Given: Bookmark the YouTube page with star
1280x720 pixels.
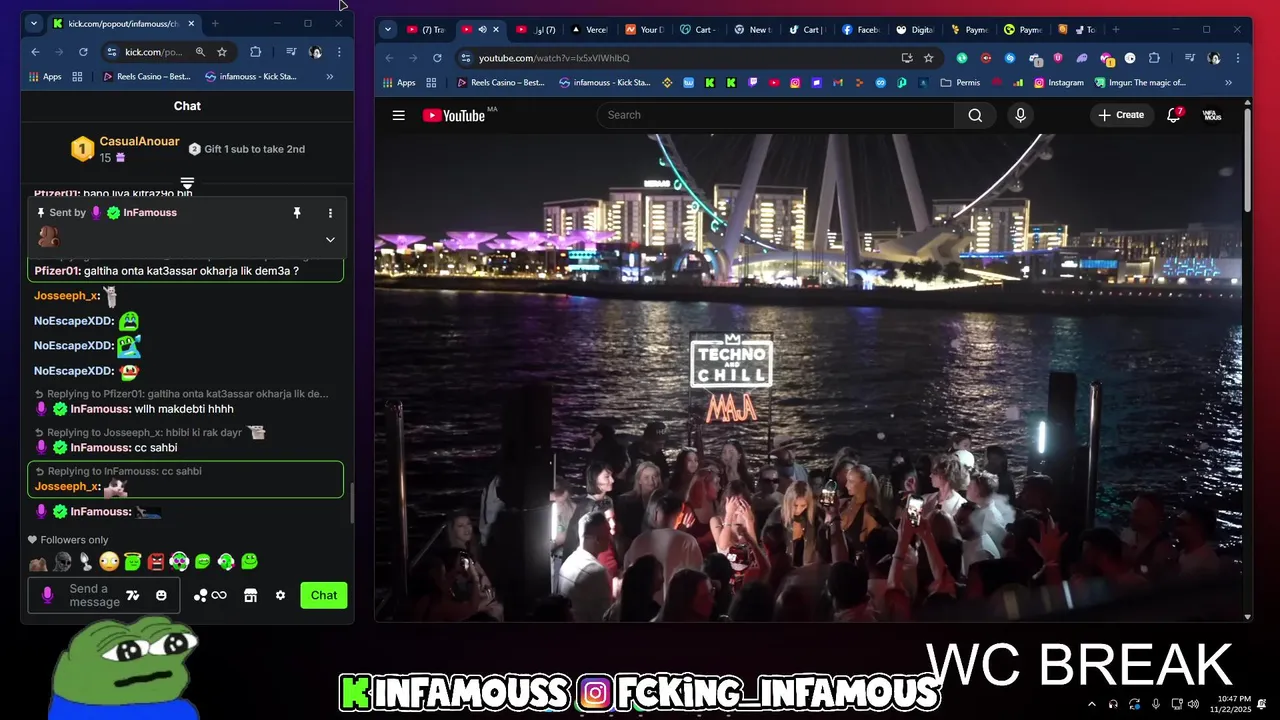Looking at the screenshot, I should pyautogui.click(x=928, y=58).
